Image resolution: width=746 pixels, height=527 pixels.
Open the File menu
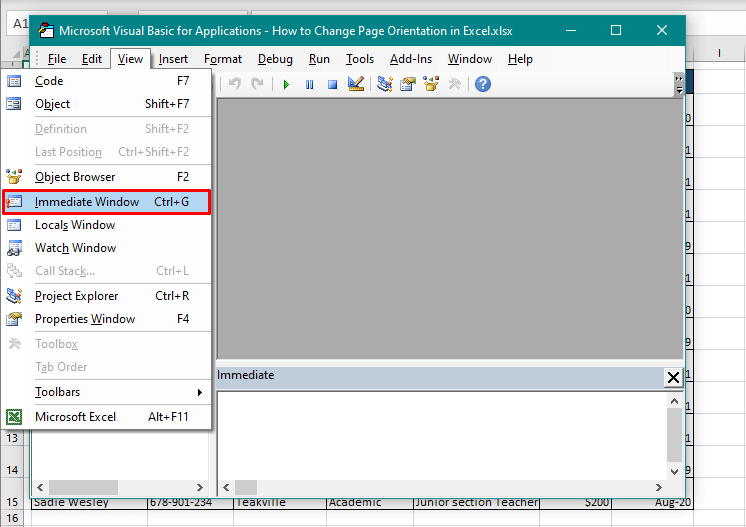(x=57, y=59)
